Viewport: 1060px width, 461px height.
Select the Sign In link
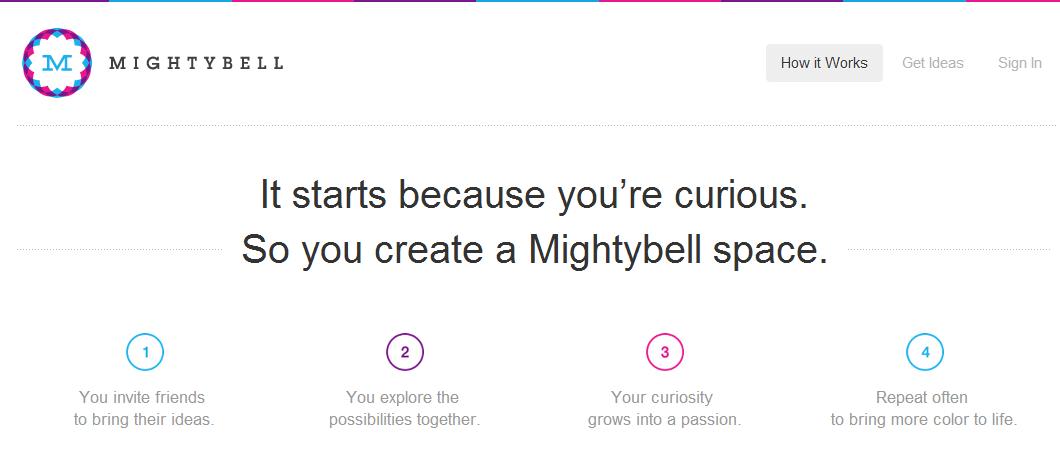point(1019,63)
